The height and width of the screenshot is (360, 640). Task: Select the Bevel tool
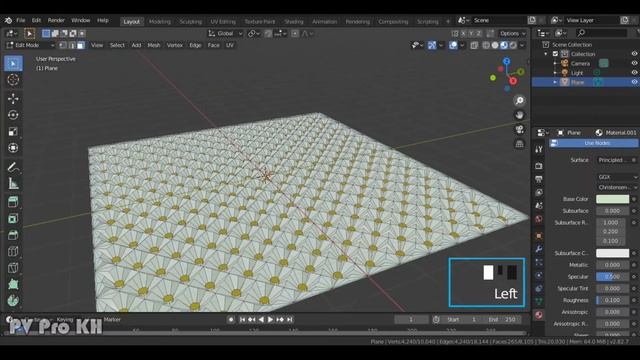[13, 235]
